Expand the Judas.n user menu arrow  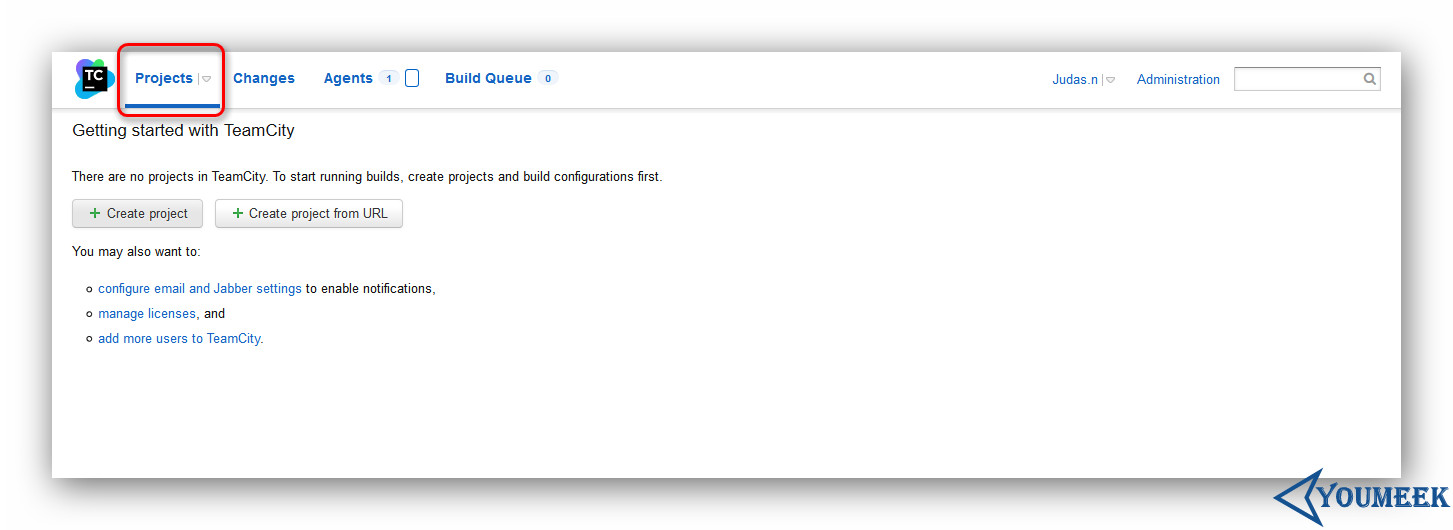tap(1110, 80)
